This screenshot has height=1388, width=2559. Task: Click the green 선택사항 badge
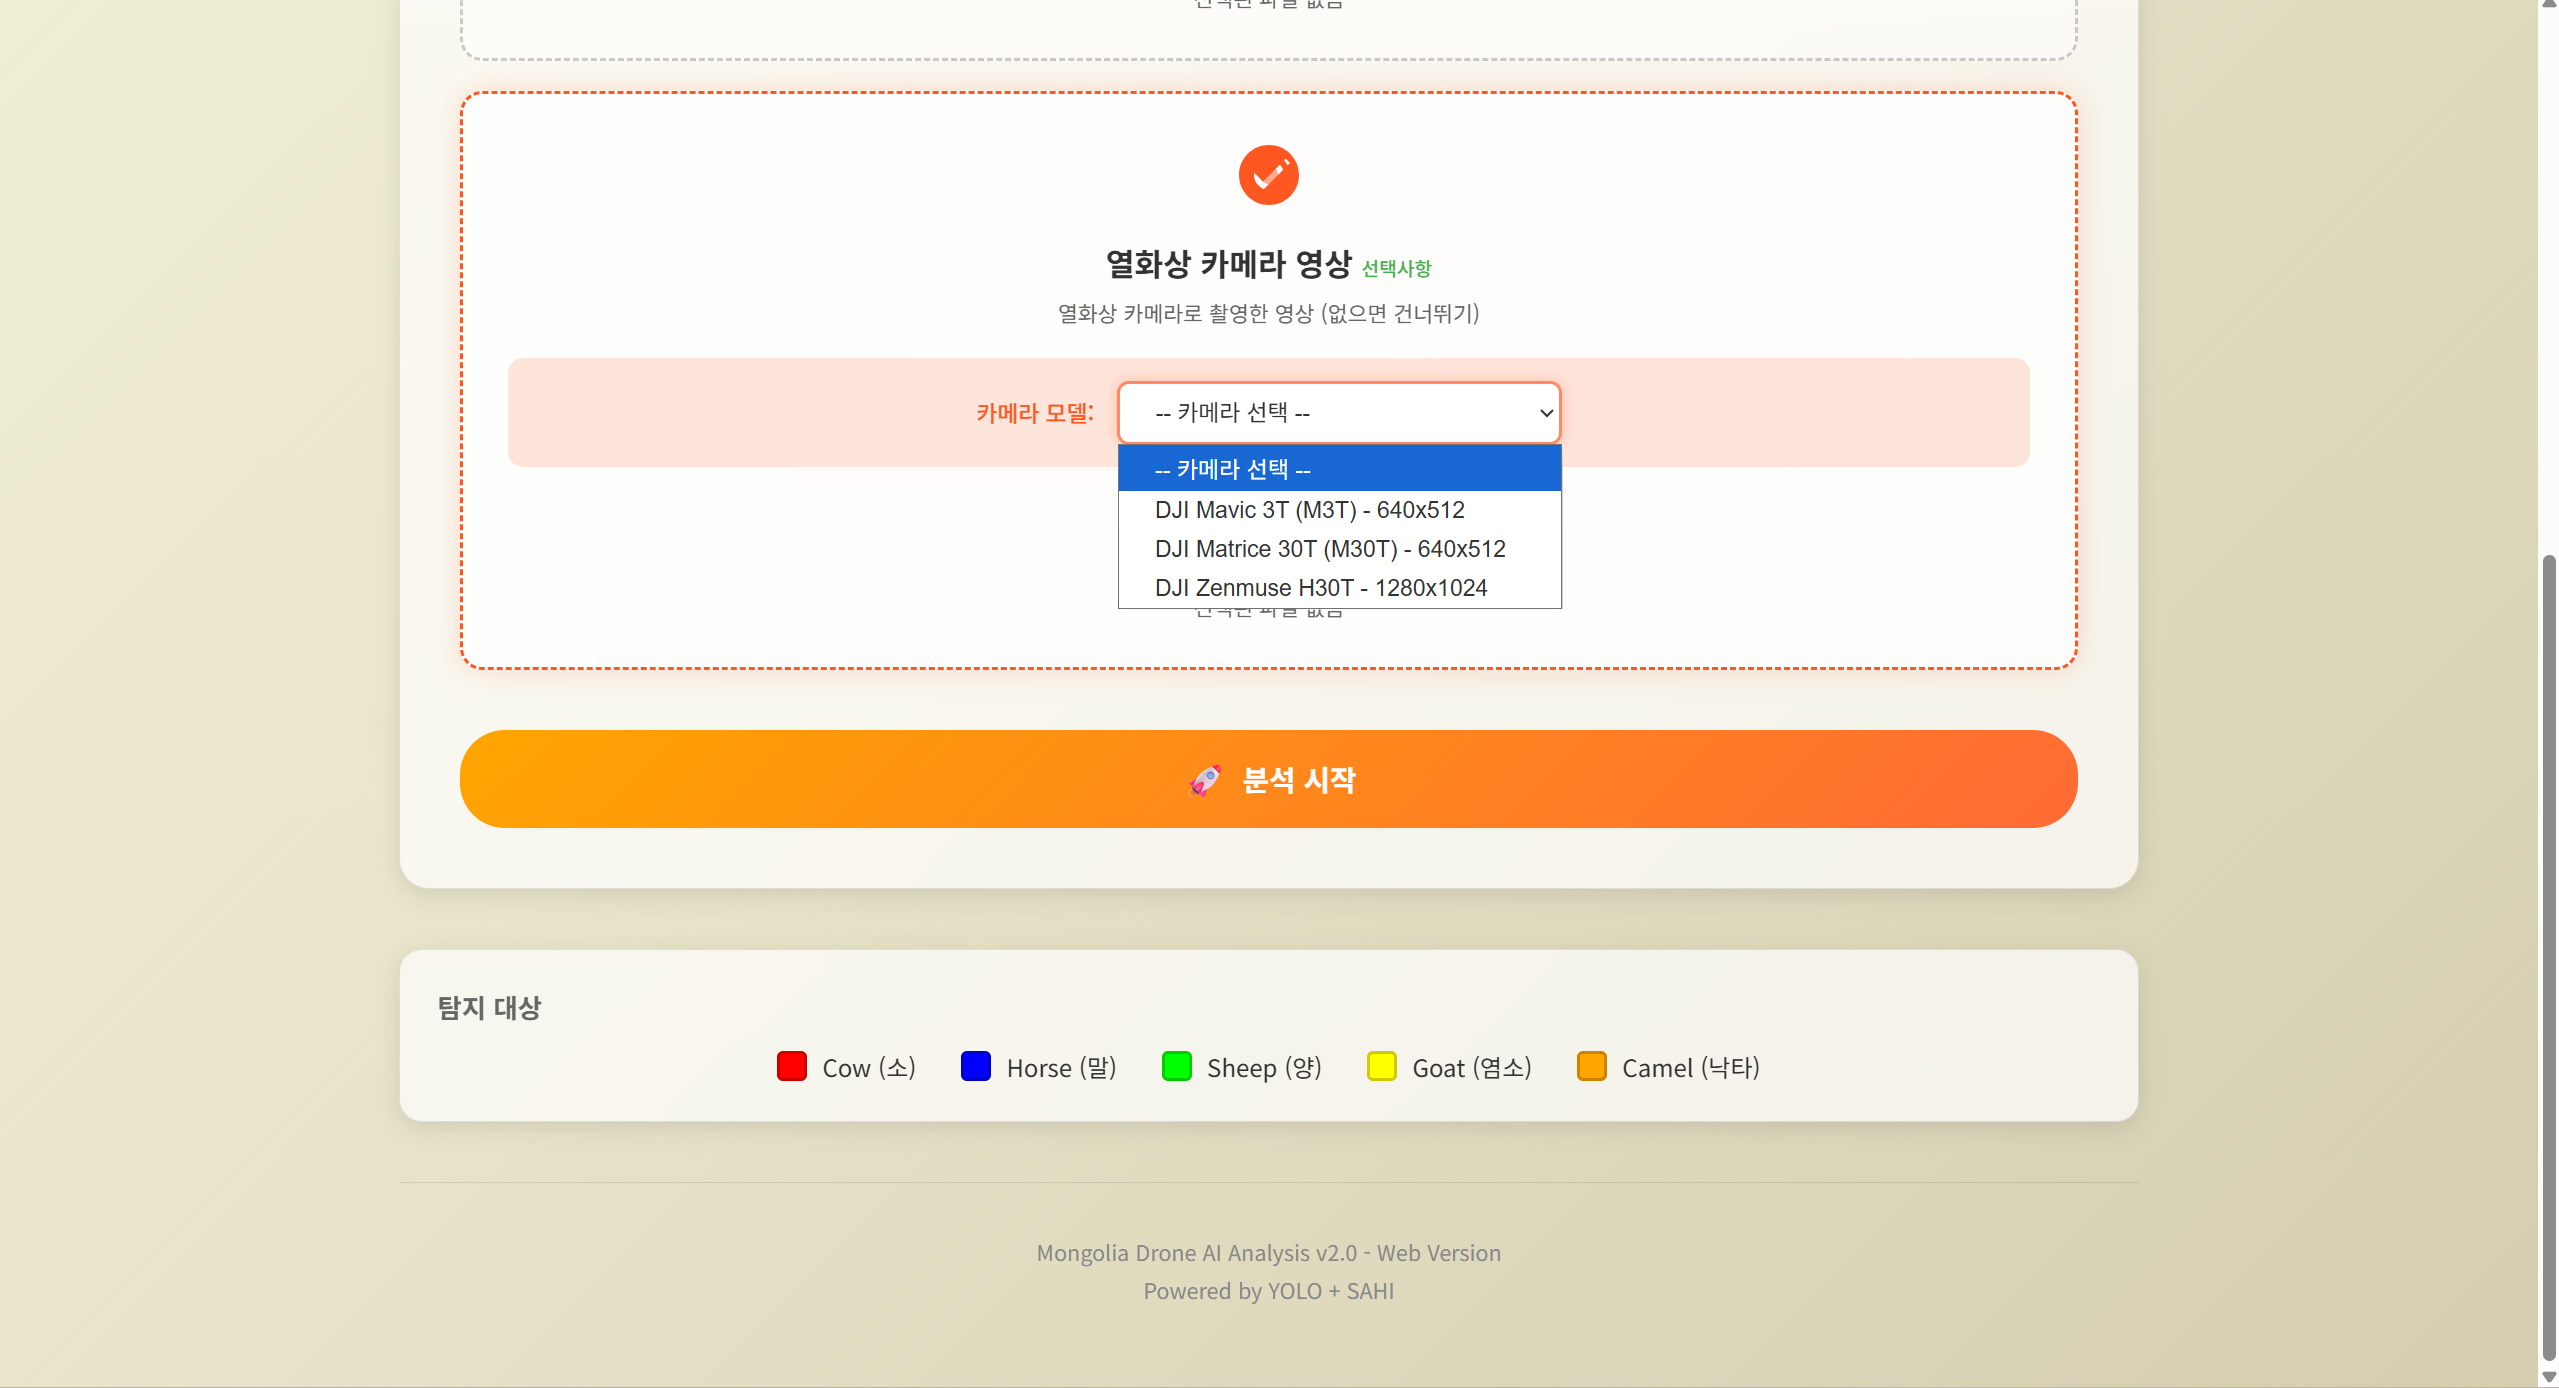(x=1397, y=268)
